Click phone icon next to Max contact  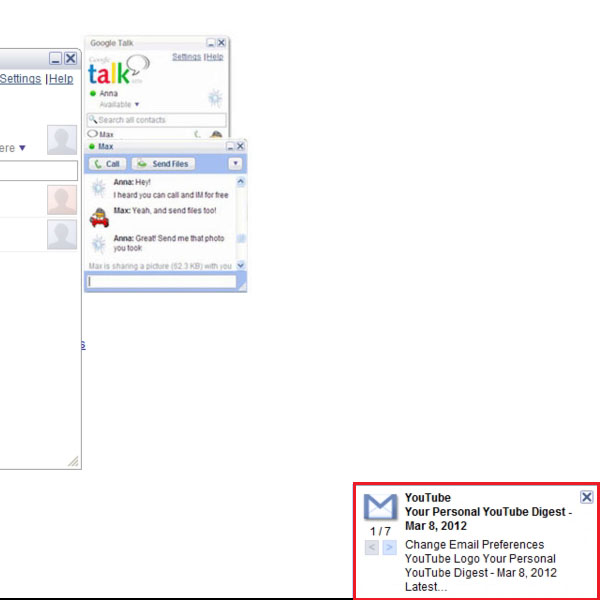pyautogui.click(x=197, y=134)
